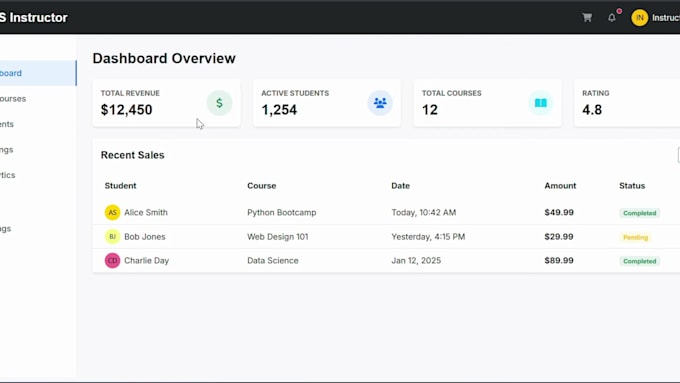Click Bob Jones's BJ avatar
This screenshot has width=680, height=383.
coord(112,236)
